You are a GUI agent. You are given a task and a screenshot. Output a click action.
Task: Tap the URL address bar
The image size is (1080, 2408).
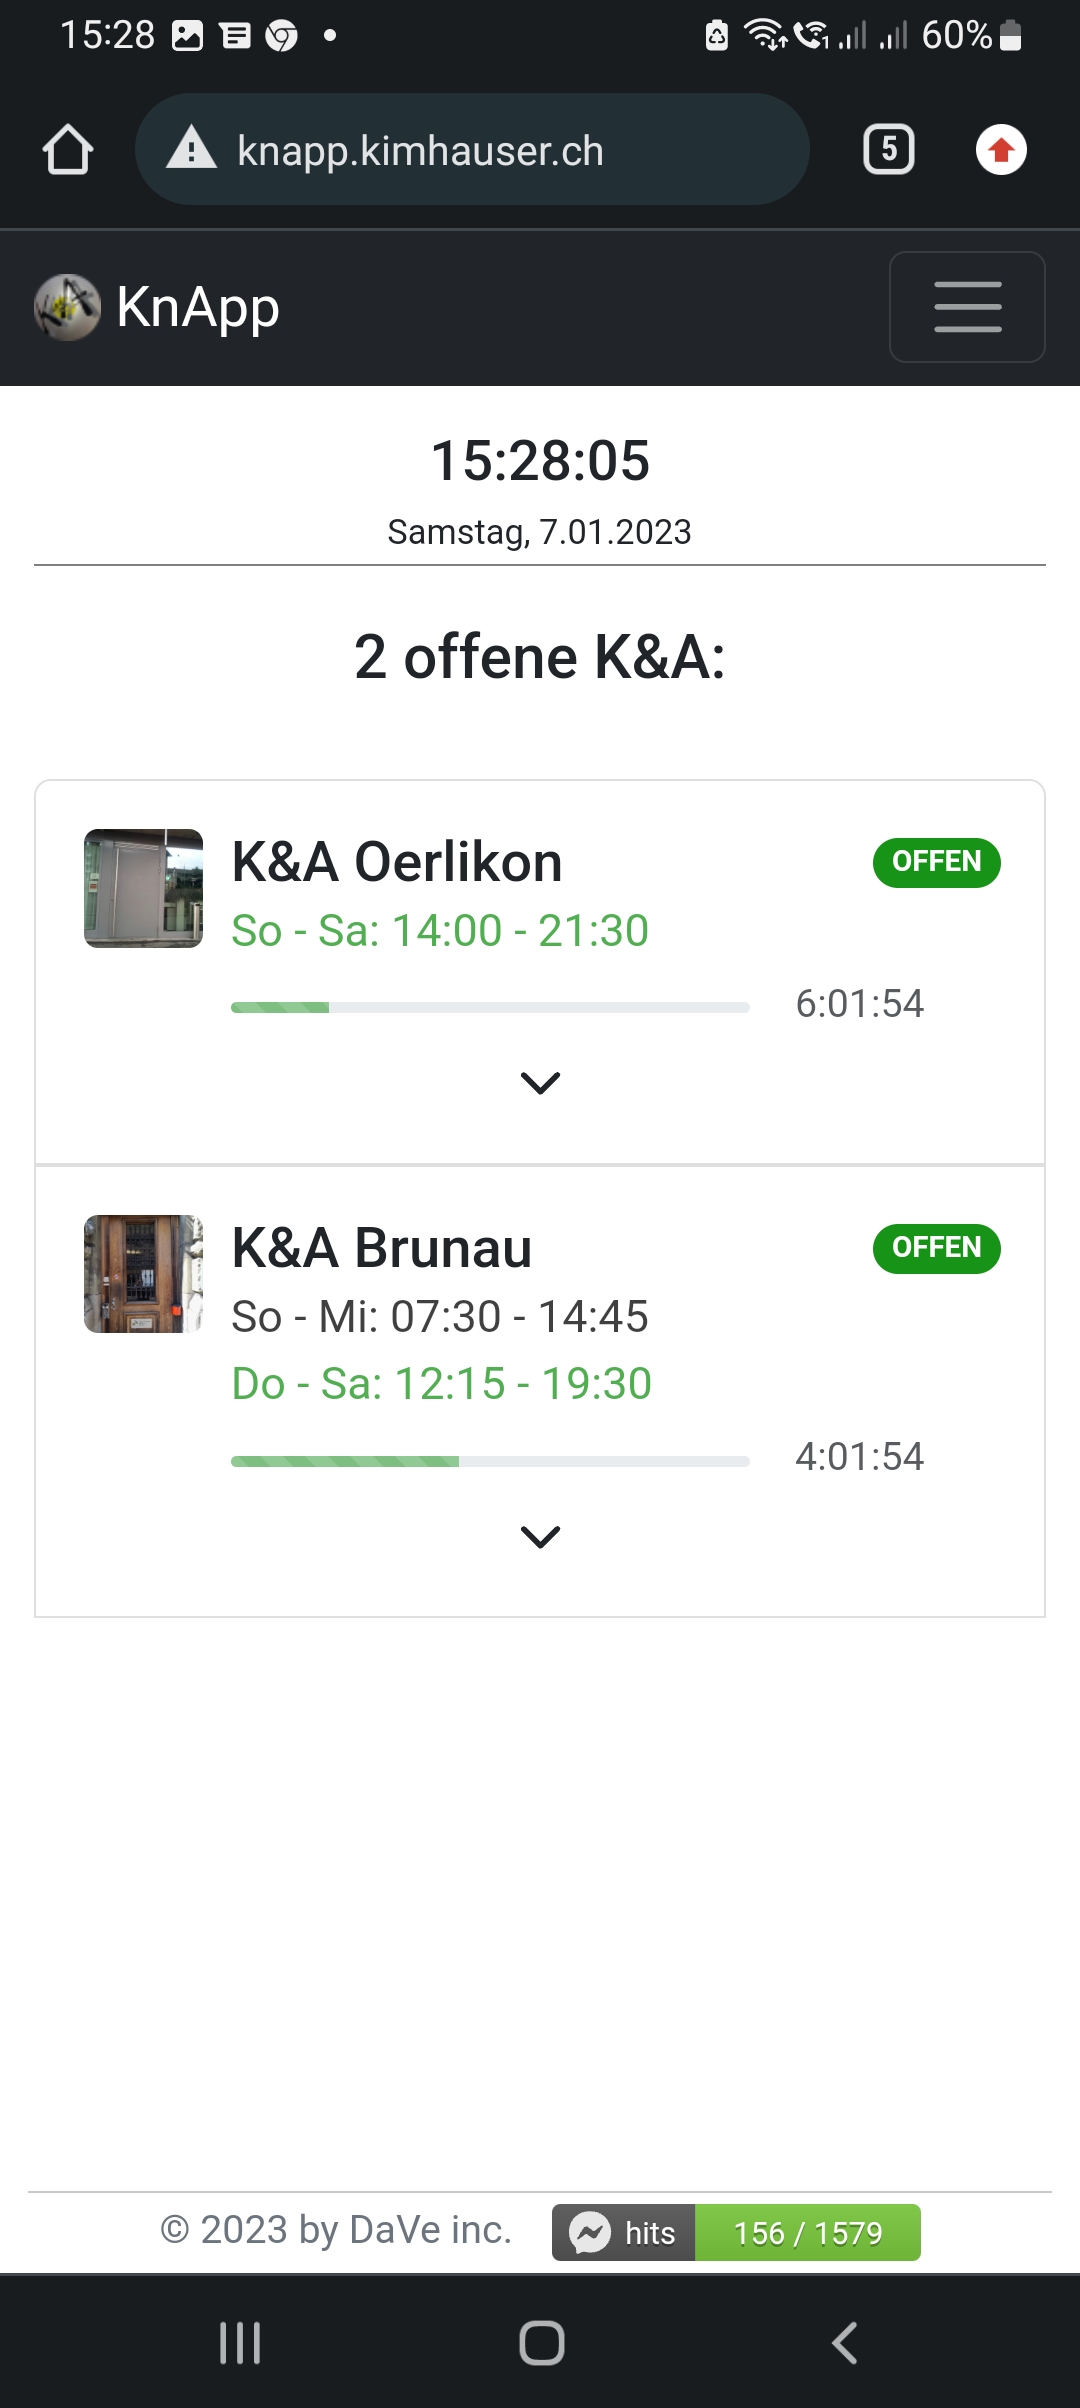[x=470, y=150]
